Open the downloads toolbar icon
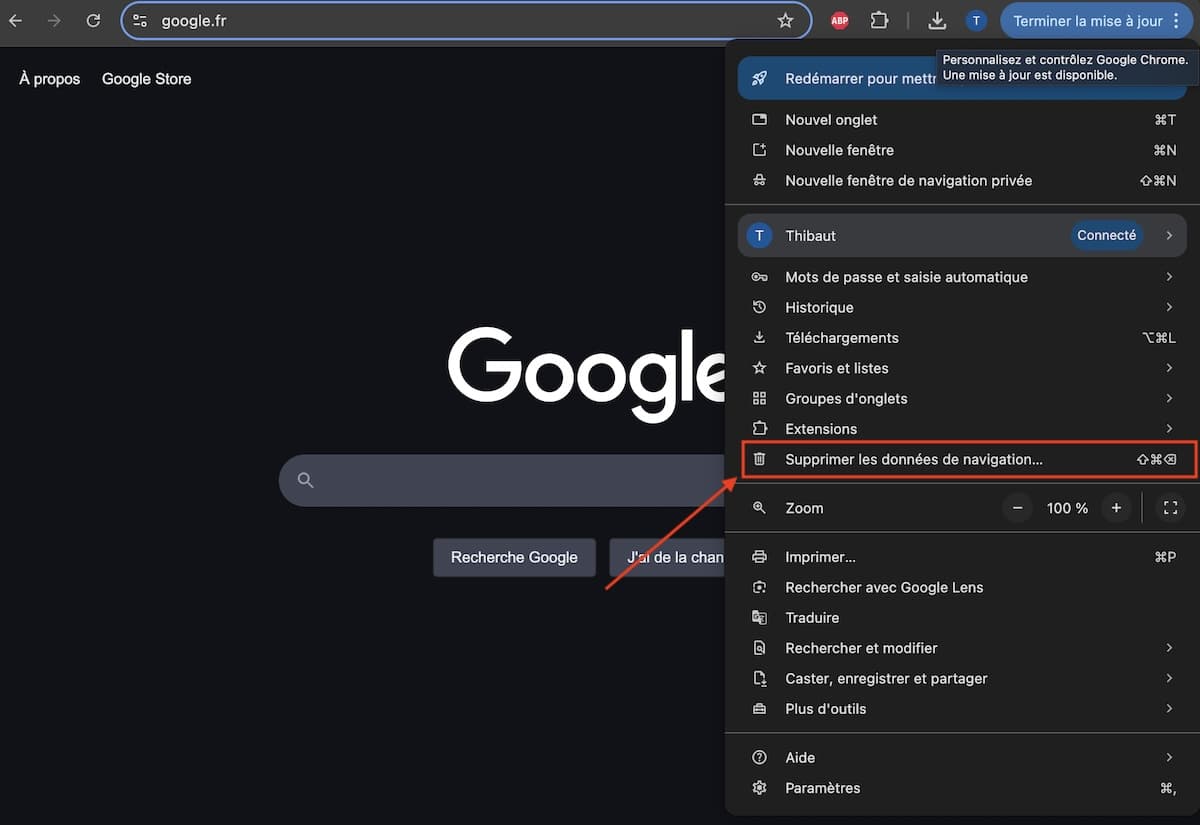Image resolution: width=1200 pixels, height=825 pixels. [x=937, y=20]
